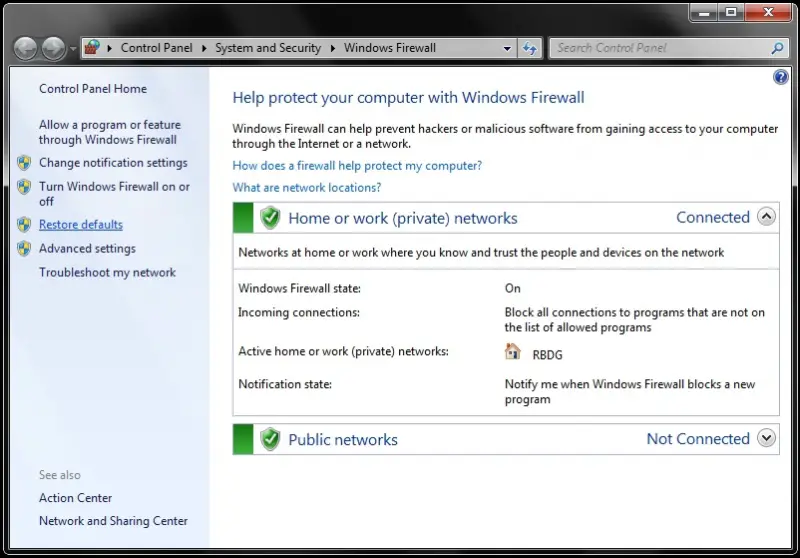800x558 pixels.
Task: Click Public networks heading
Action: coord(343,440)
